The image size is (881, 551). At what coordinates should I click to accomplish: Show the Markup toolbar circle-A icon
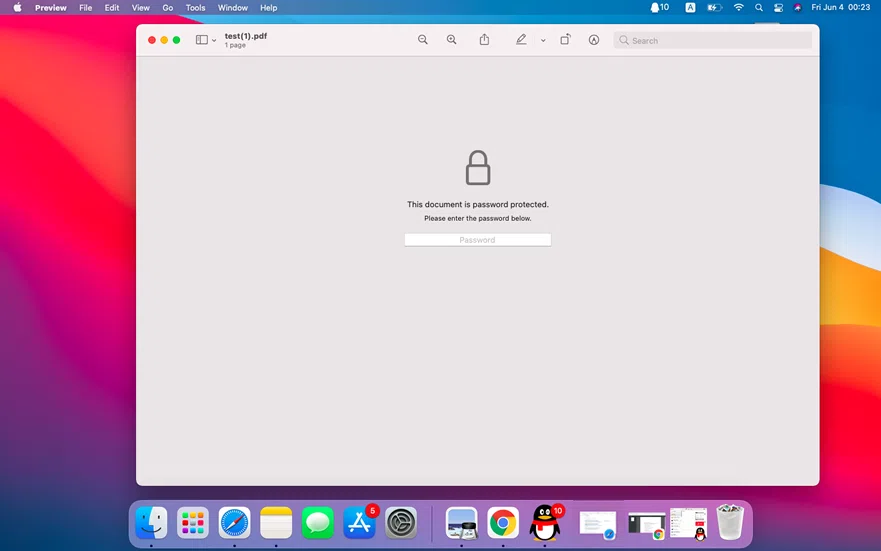pyautogui.click(x=594, y=40)
